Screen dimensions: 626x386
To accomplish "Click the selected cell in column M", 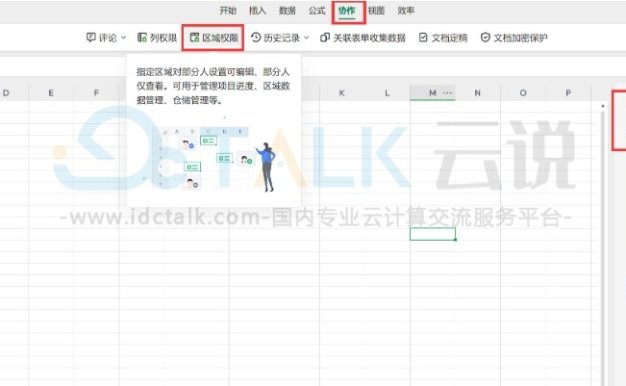I will pyautogui.click(x=433, y=234).
